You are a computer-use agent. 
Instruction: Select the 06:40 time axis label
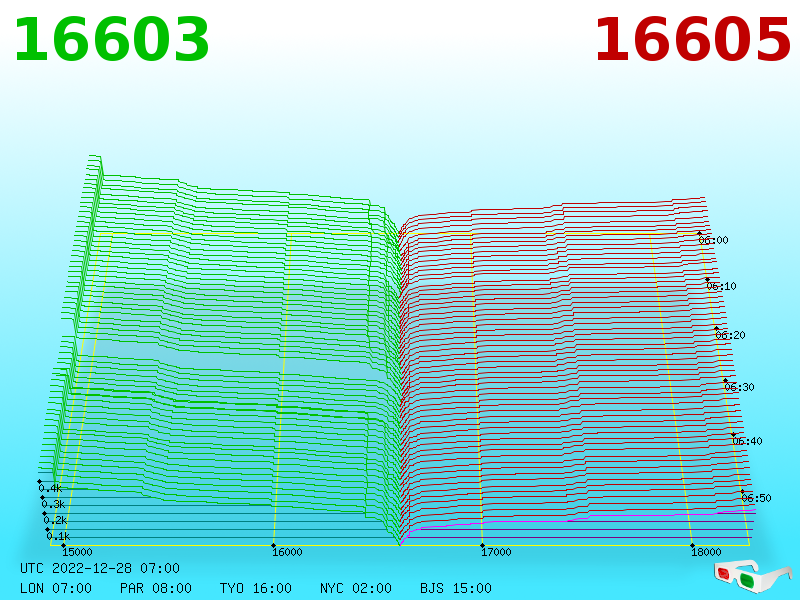747,441
